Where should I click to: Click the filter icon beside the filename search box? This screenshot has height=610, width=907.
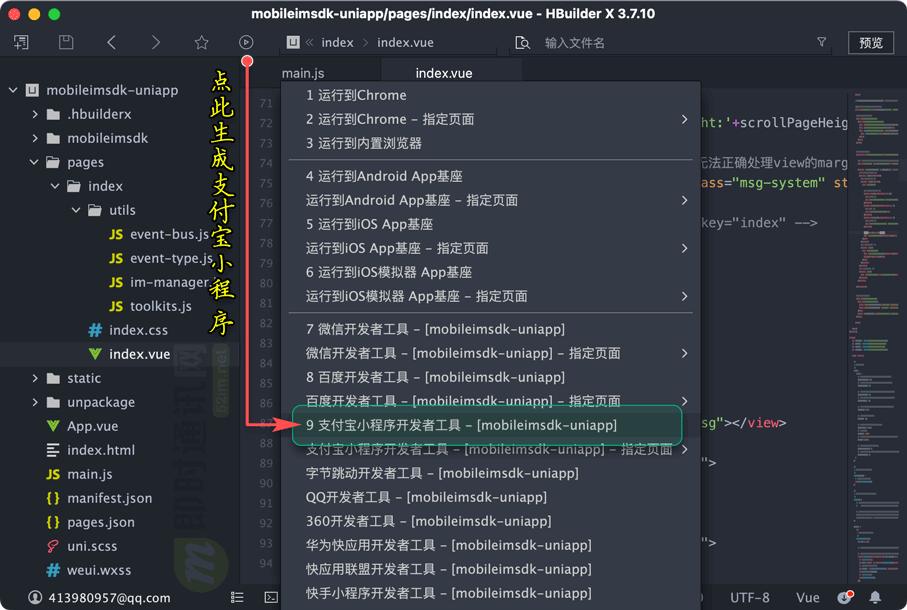point(821,42)
